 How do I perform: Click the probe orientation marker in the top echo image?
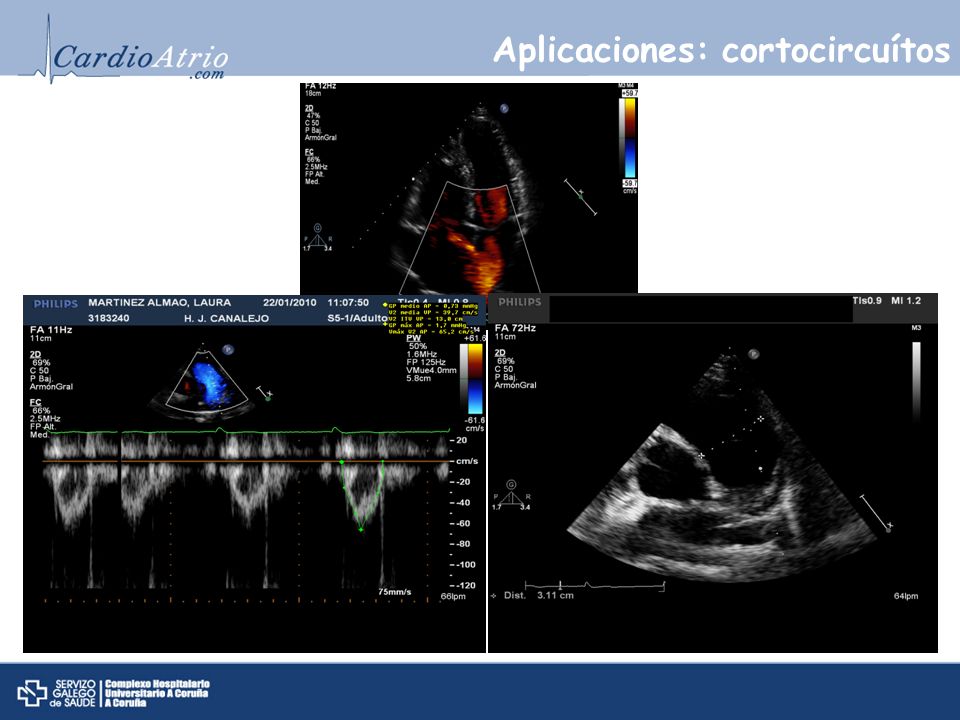[x=504, y=108]
